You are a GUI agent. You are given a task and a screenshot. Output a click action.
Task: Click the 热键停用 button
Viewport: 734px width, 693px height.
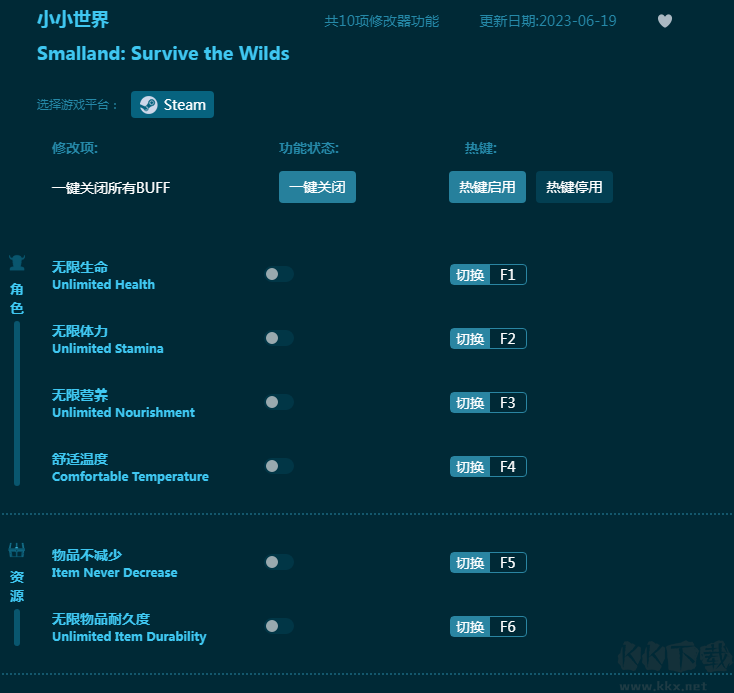click(574, 187)
